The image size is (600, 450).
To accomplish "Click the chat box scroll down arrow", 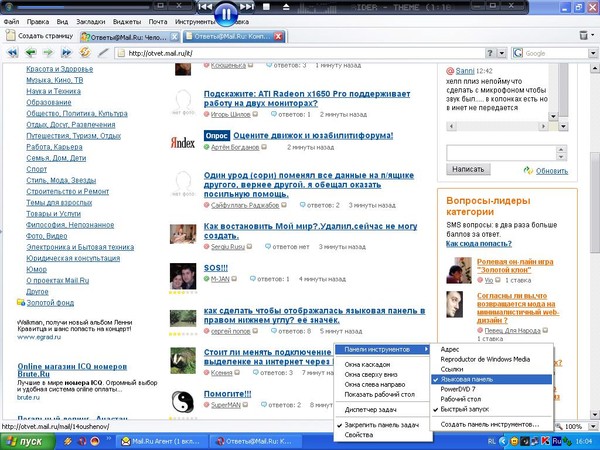I will 553,116.
